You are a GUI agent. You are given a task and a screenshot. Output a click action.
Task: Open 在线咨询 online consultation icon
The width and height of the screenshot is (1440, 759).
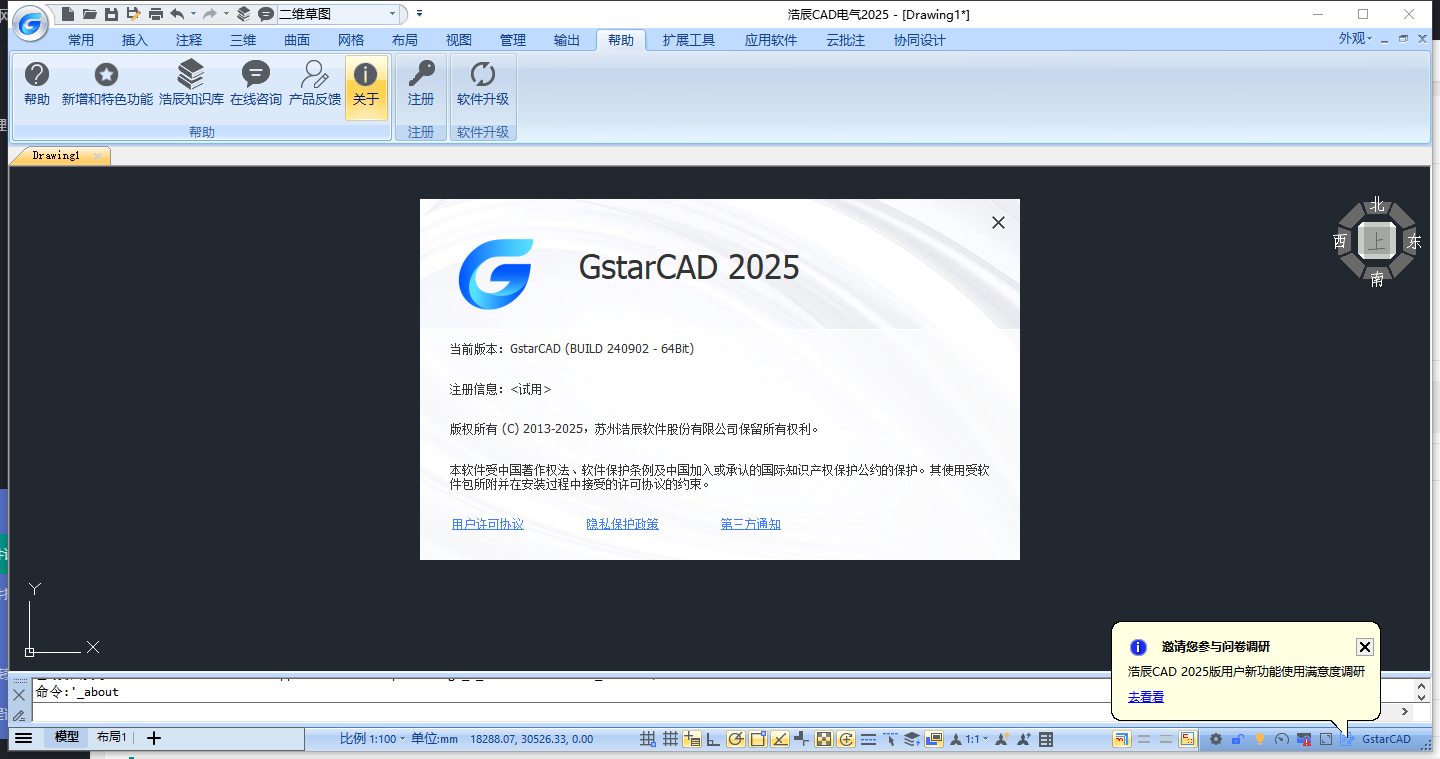[256, 85]
